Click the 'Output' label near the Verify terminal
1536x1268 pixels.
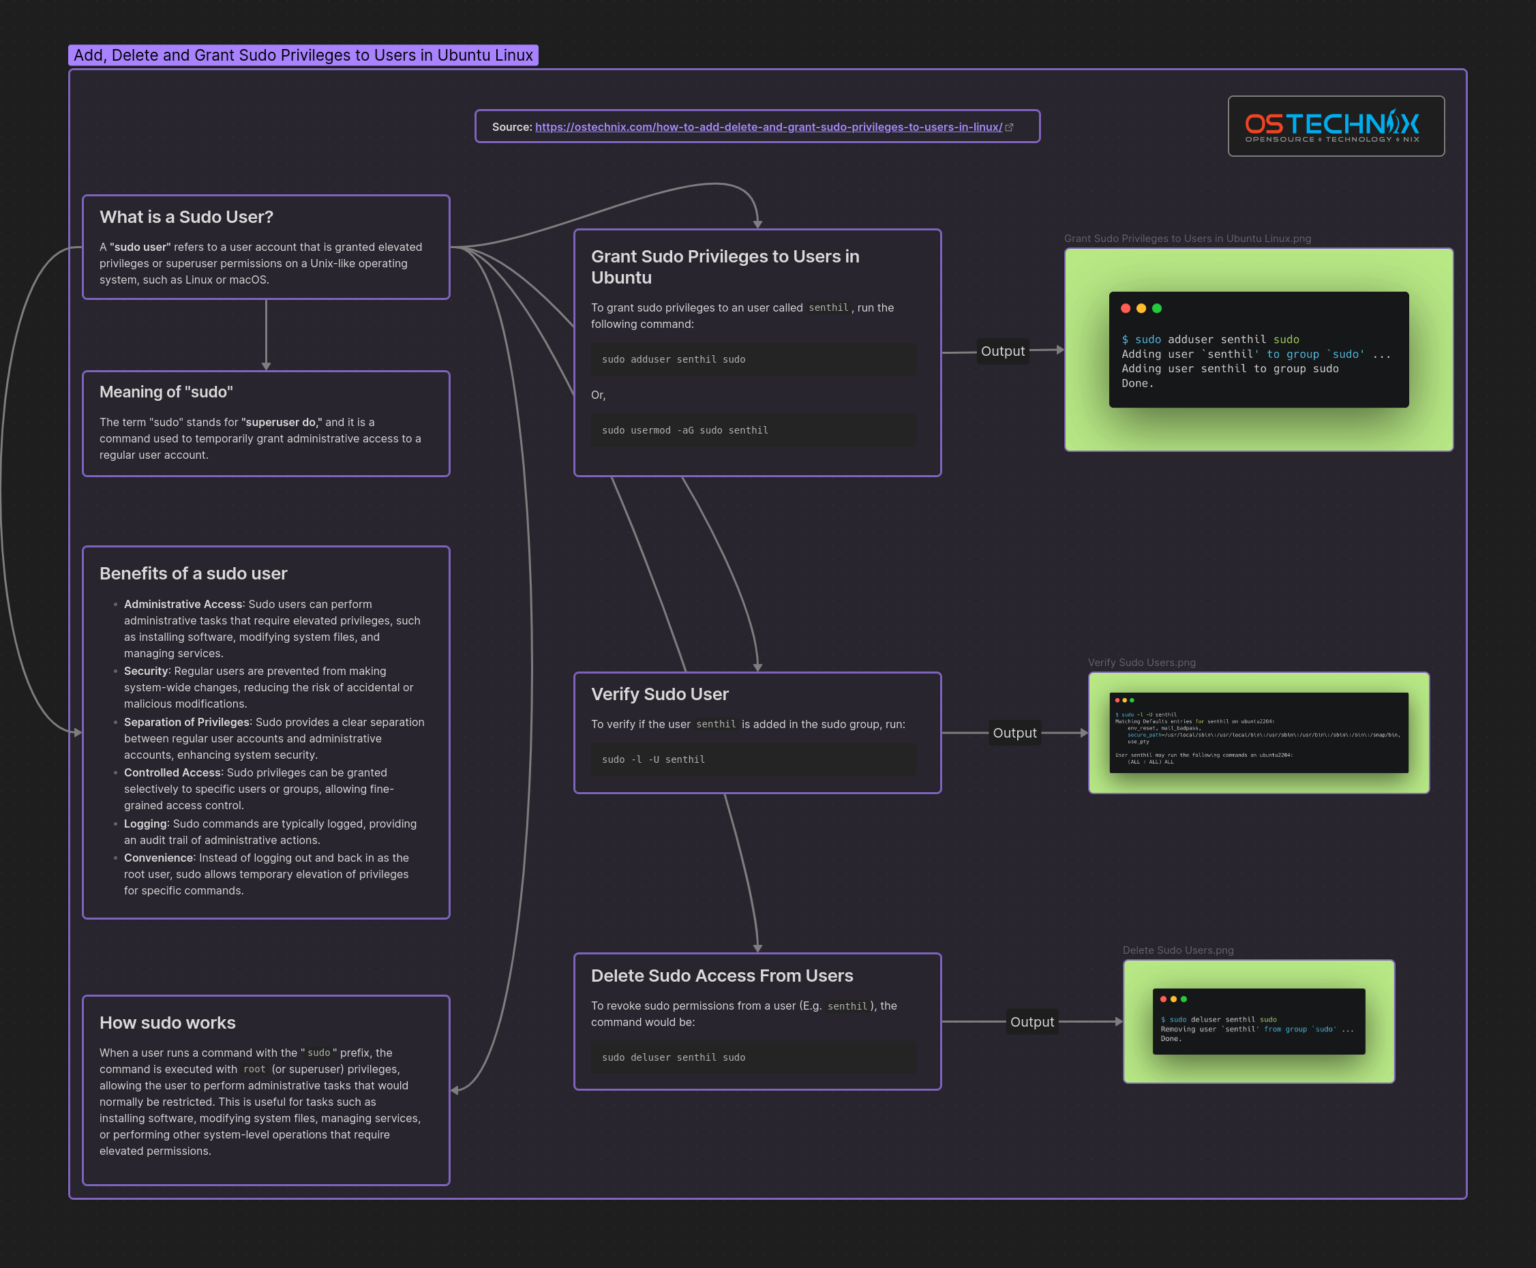(x=1014, y=732)
